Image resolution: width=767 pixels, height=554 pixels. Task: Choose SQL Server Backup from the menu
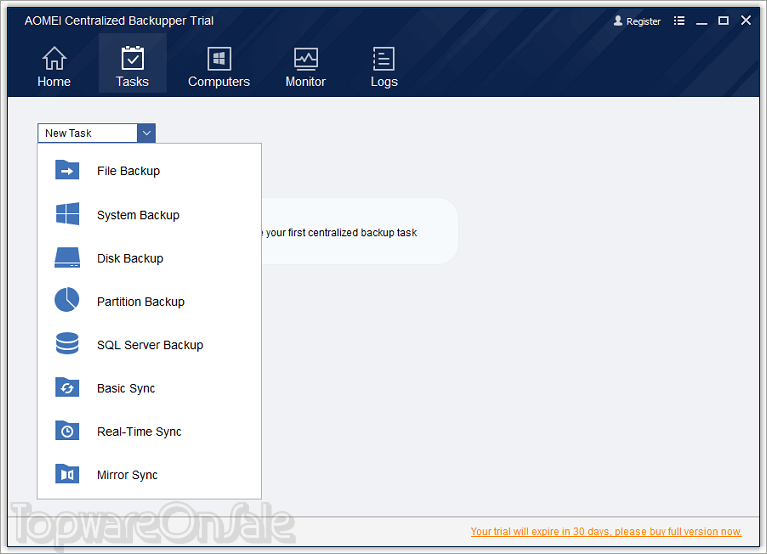tap(149, 345)
